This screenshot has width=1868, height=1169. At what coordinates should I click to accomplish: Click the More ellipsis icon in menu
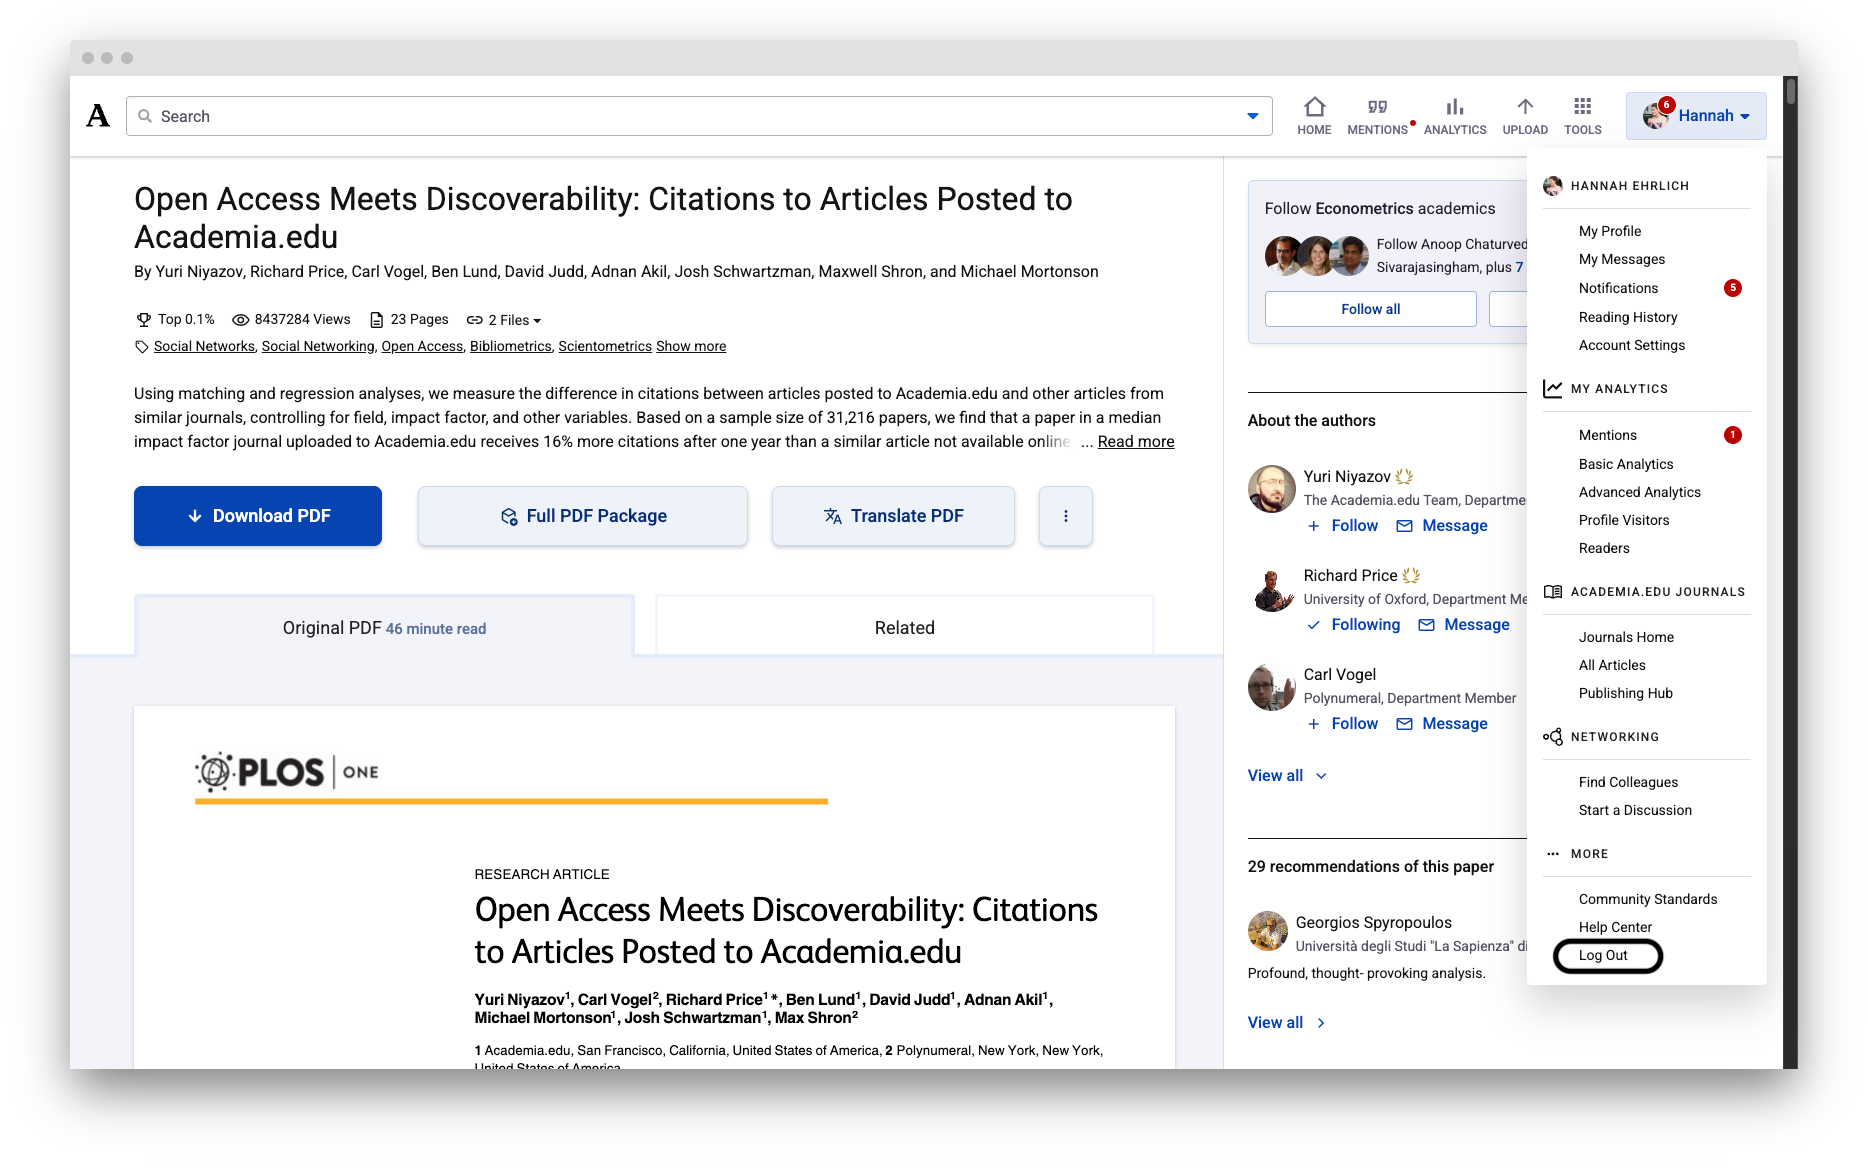click(x=1553, y=854)
